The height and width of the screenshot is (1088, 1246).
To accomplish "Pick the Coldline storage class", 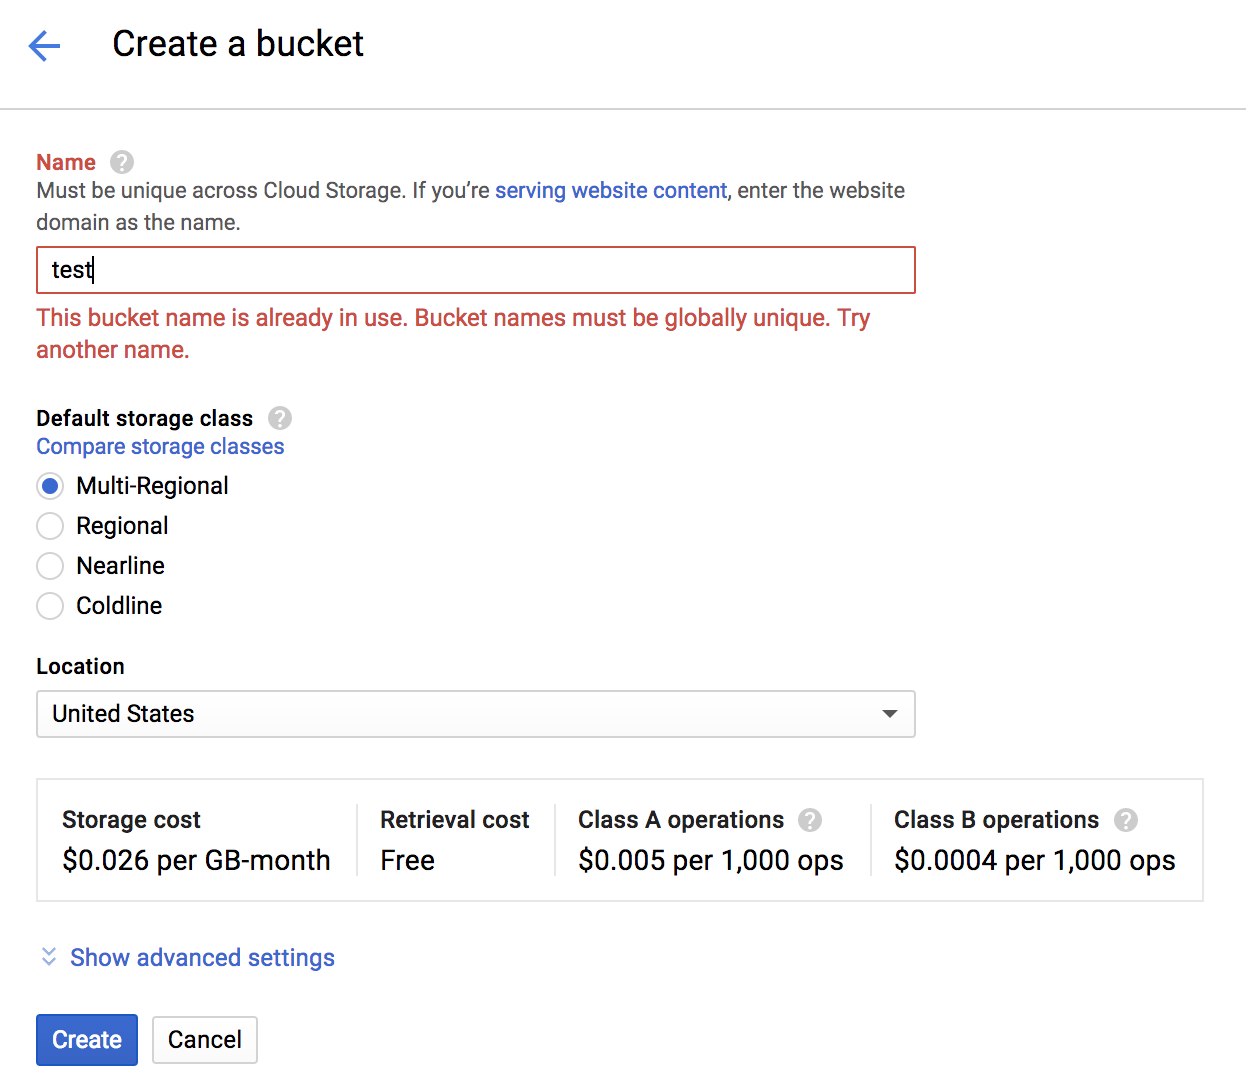I will coord(50,606).
